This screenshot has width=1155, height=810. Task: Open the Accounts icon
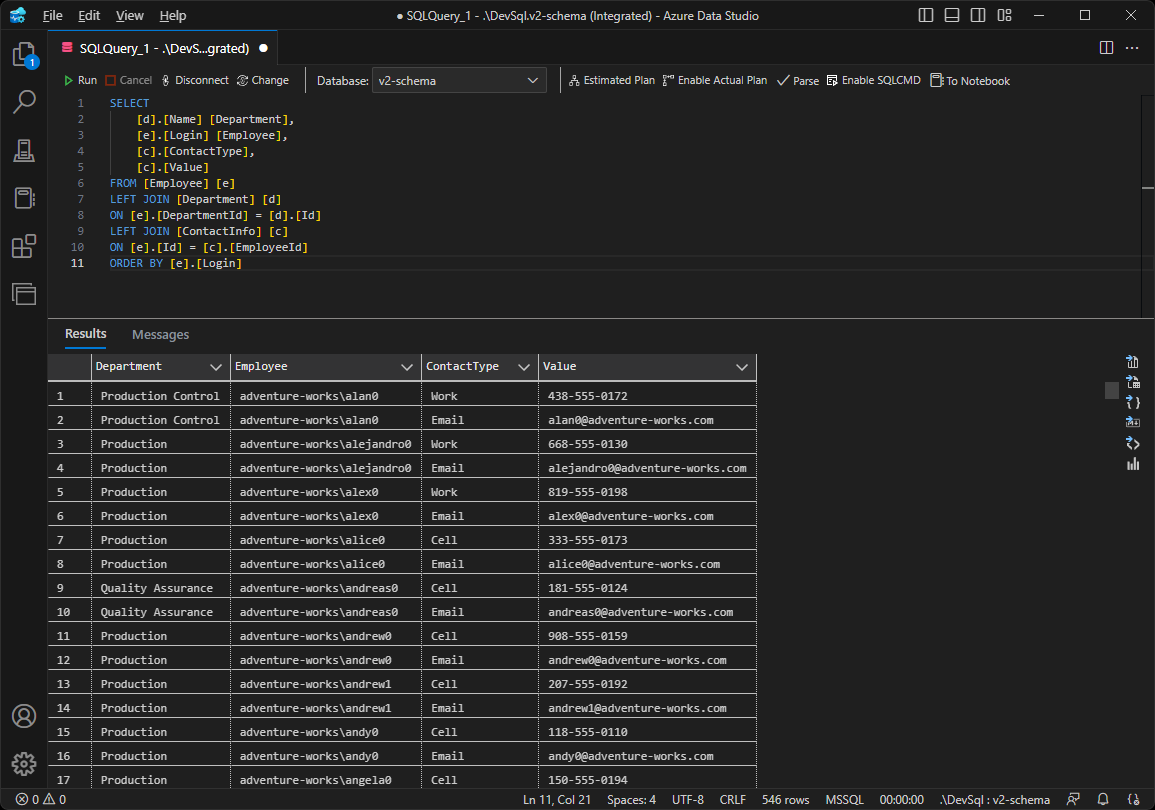point(24,716)
